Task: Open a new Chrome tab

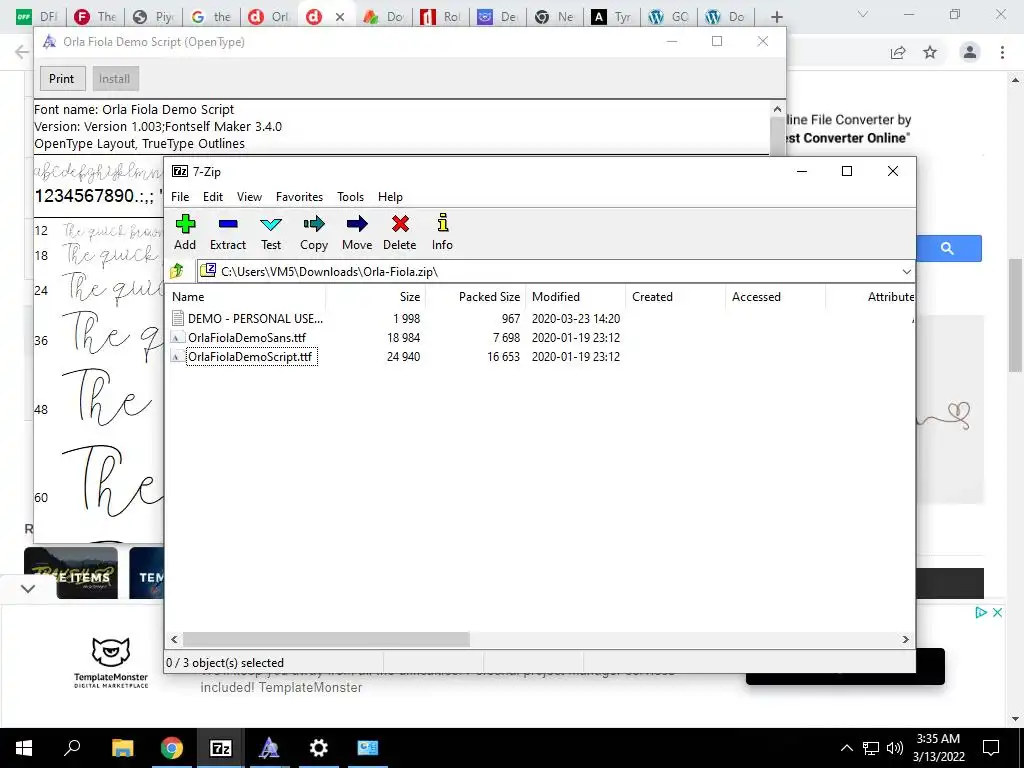Action: [x=776, y=17]
